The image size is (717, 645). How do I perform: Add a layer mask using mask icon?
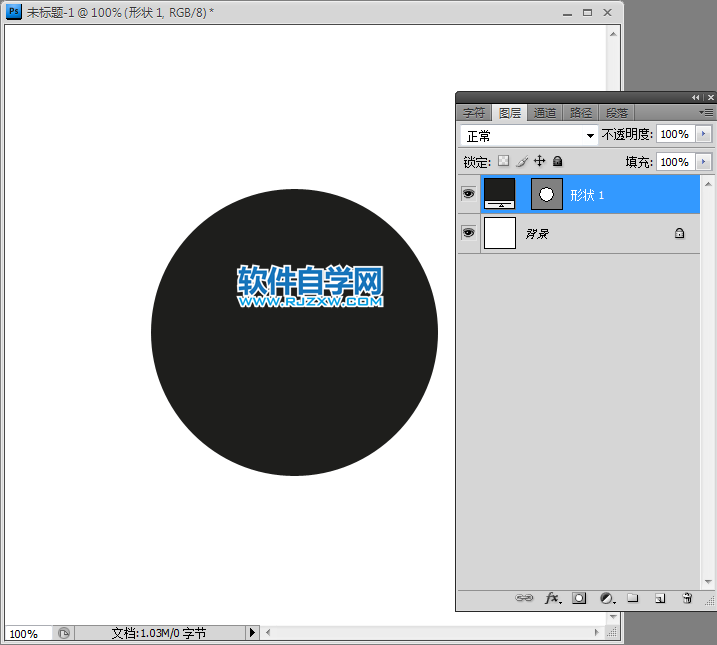(579, 598)
